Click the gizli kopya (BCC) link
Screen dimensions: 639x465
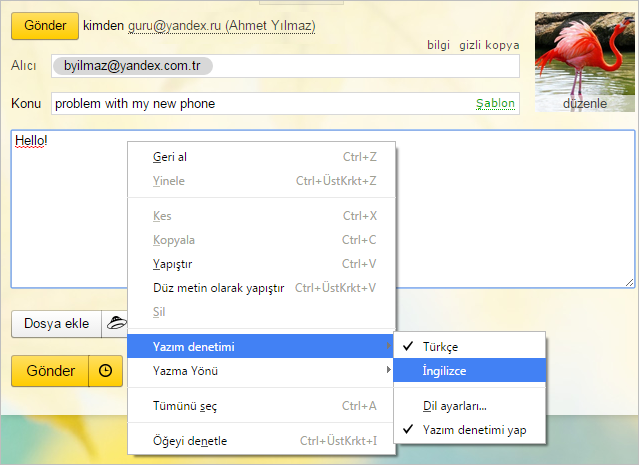coord(489,45)
